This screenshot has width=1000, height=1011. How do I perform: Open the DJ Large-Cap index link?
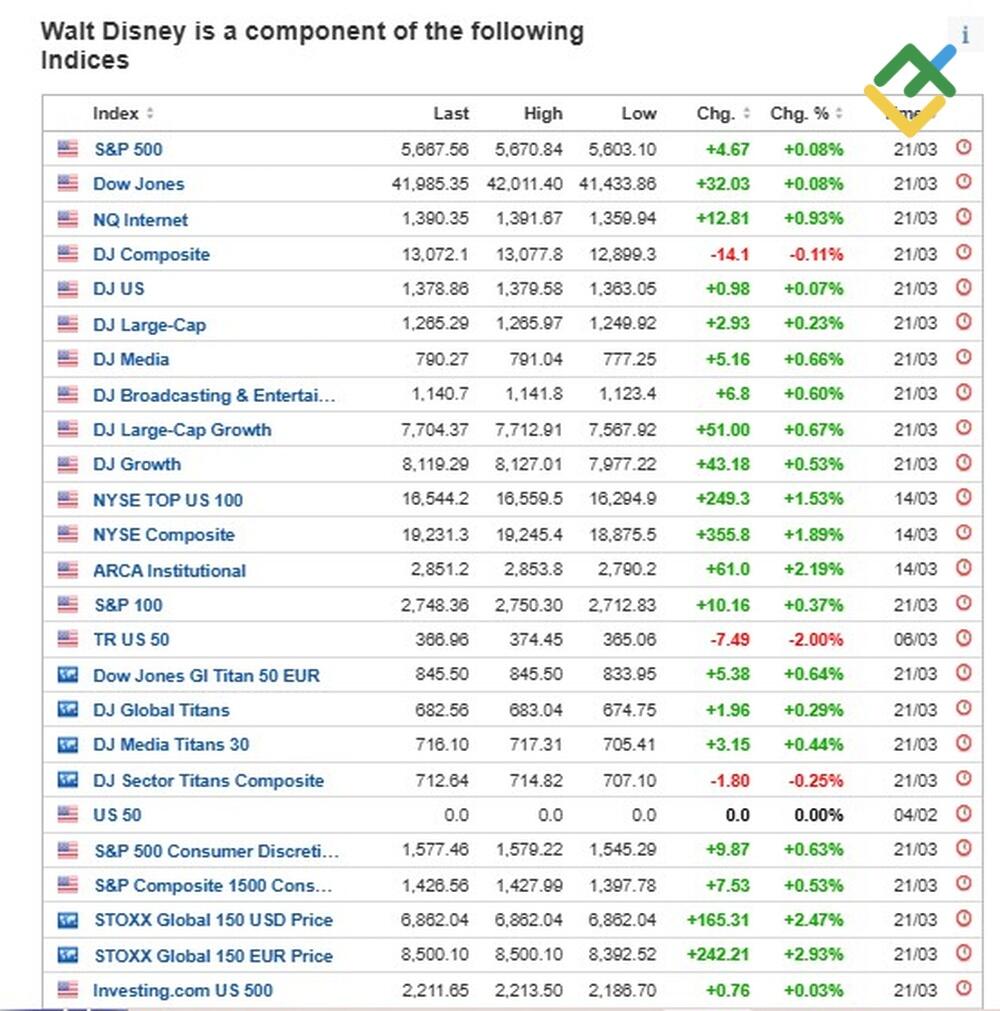[x=150, y=324]
